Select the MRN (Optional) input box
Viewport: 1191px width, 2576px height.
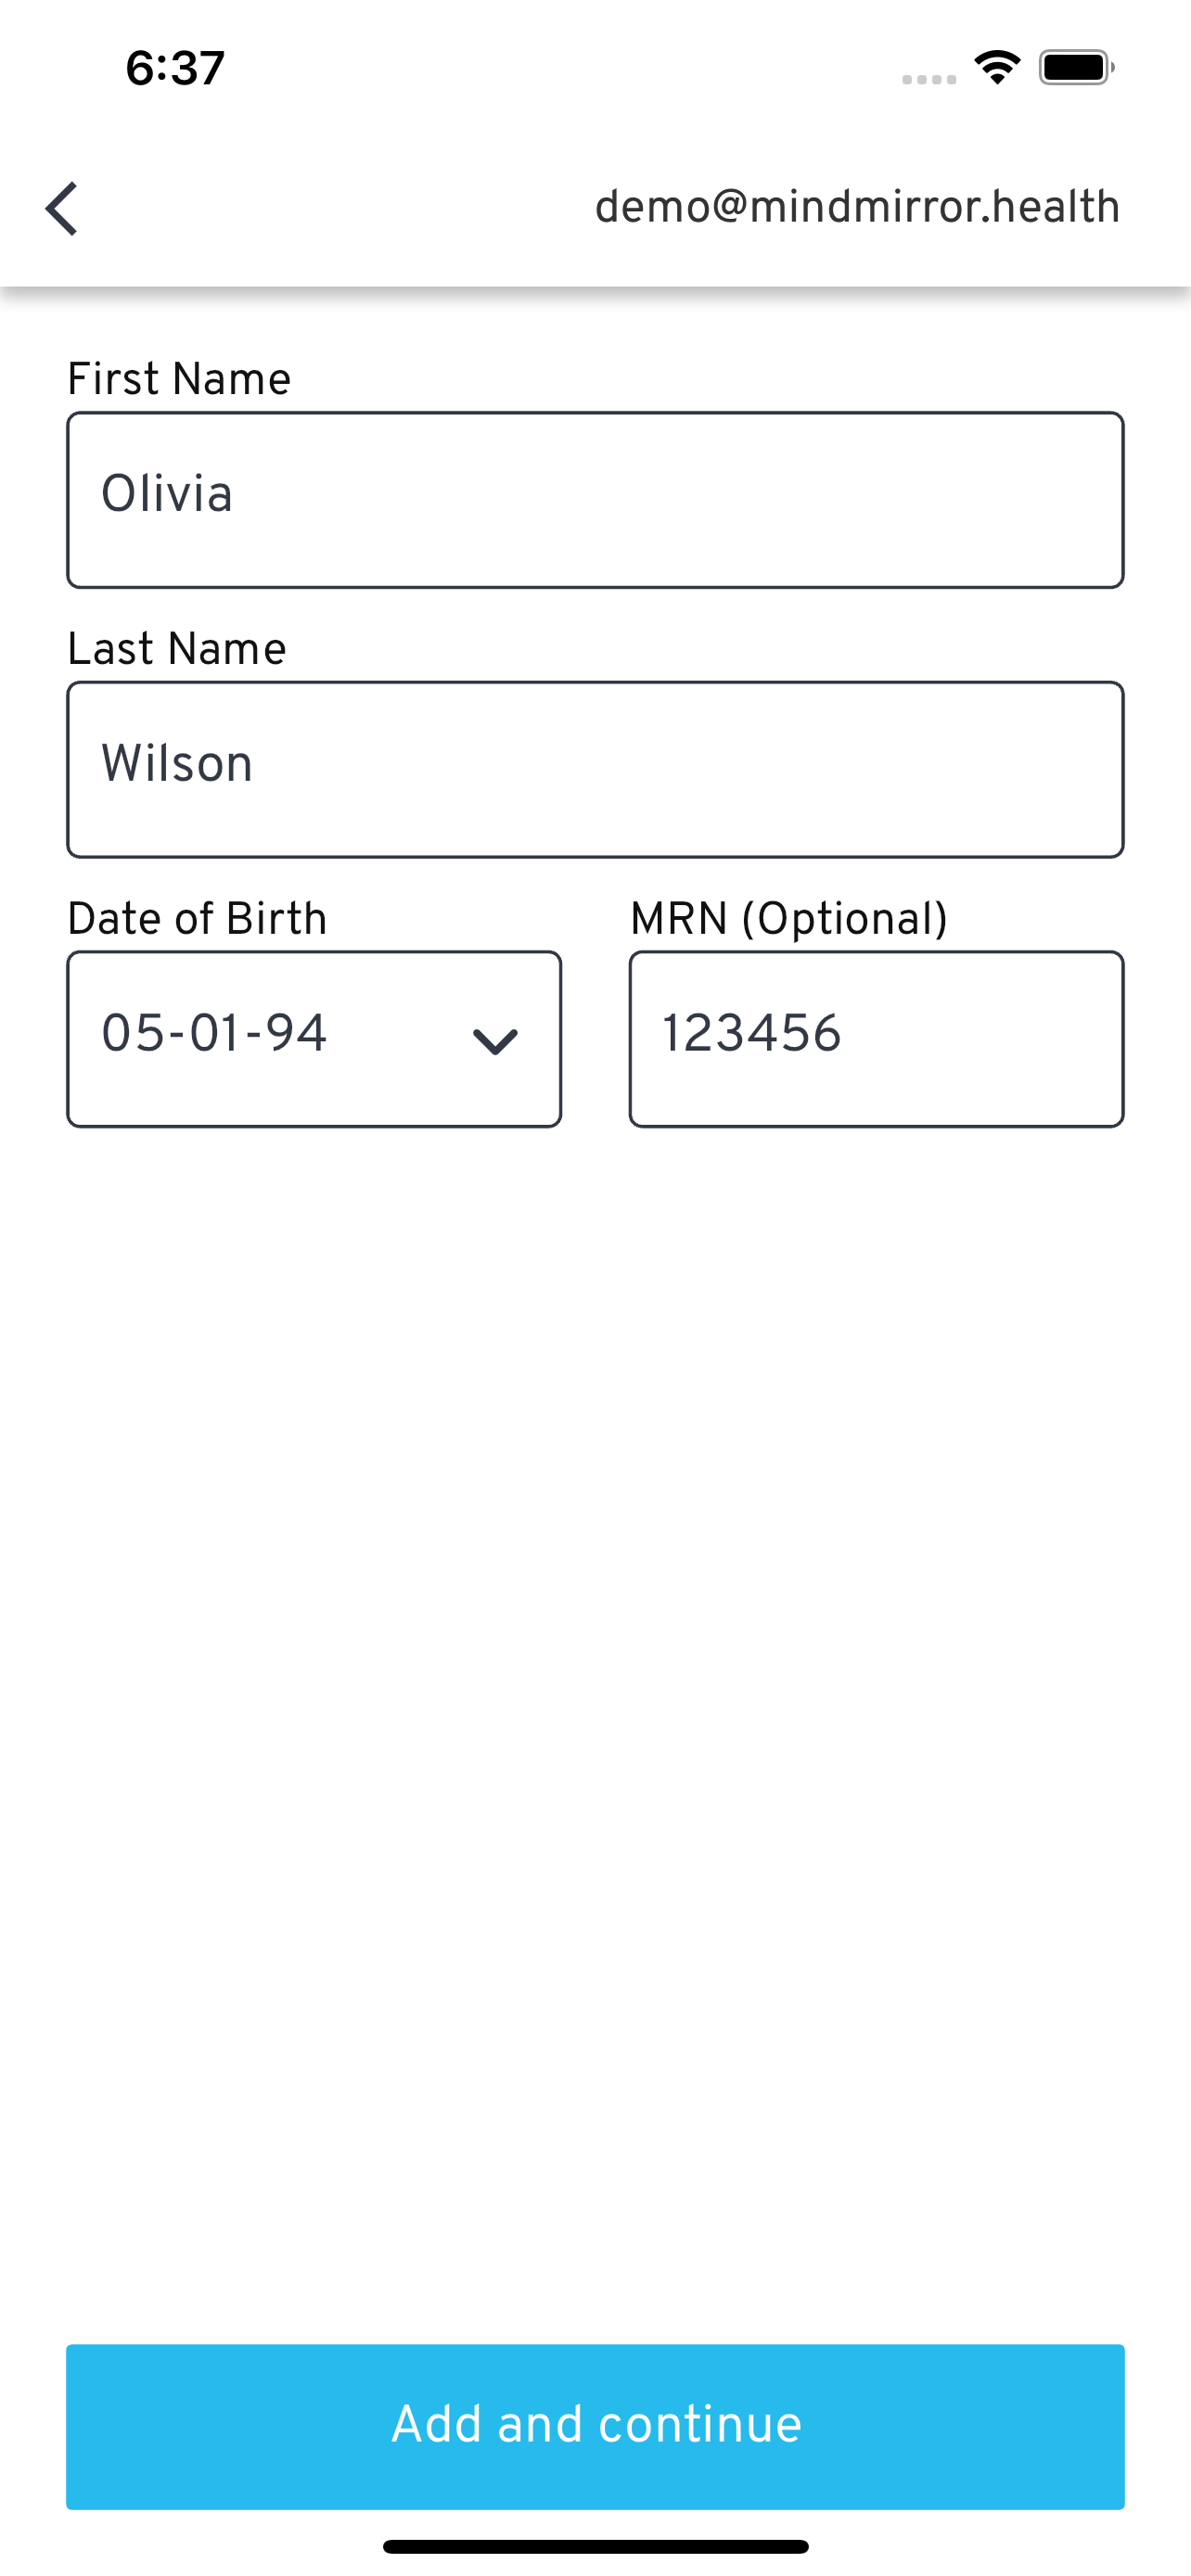[x=877, y=1039]
